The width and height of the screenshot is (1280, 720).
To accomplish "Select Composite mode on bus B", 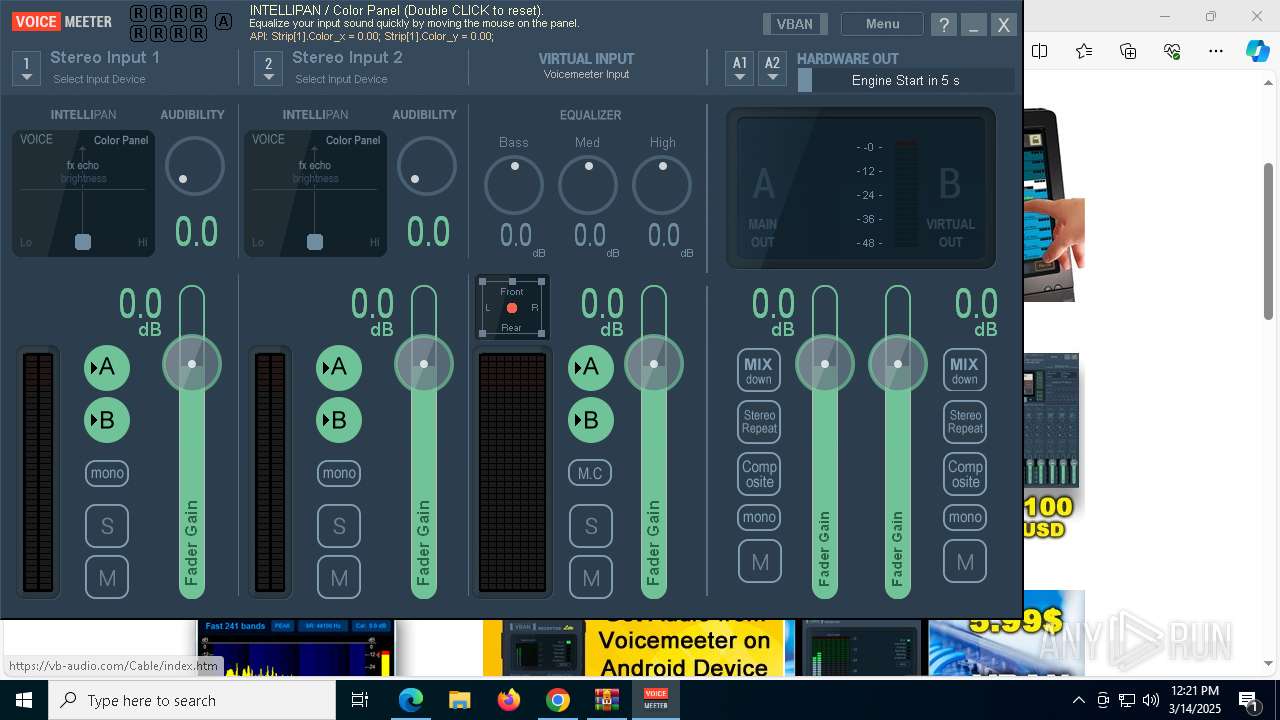I will [965, 474].
